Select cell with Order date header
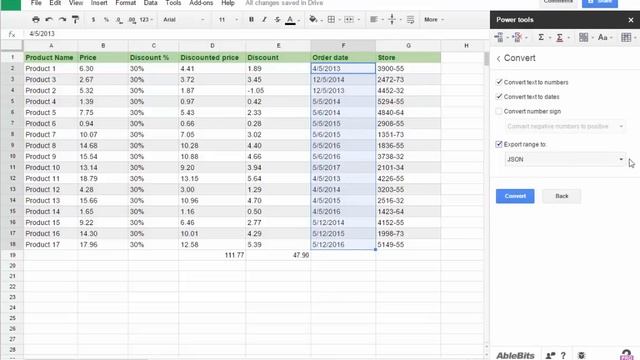The image size is (640, 360). tap(343, 58)
